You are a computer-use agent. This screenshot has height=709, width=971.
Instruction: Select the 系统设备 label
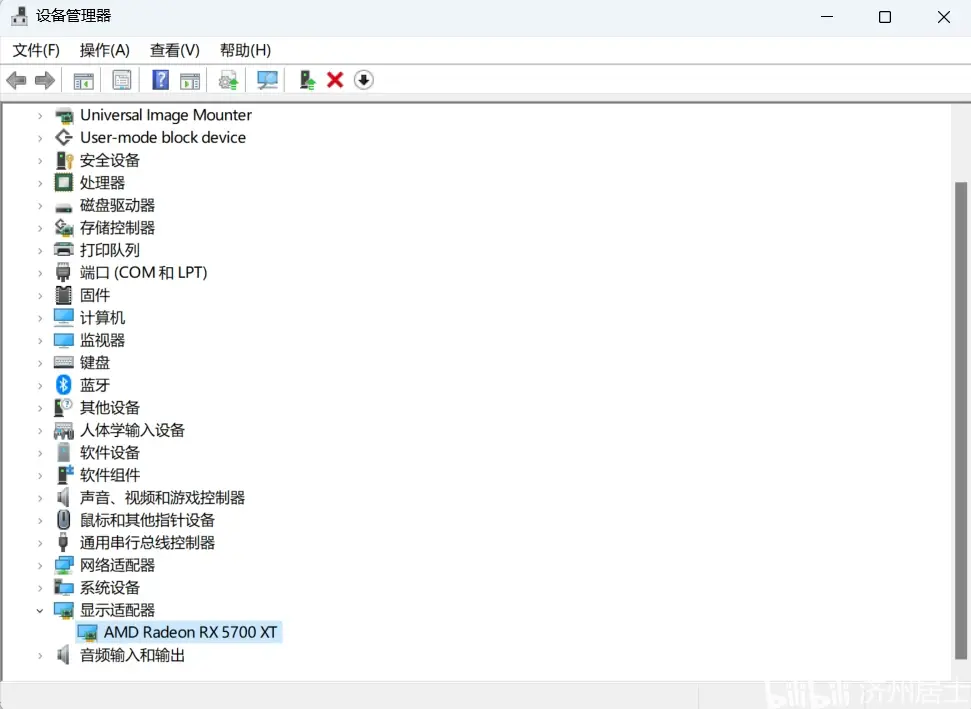click(110, 587)
